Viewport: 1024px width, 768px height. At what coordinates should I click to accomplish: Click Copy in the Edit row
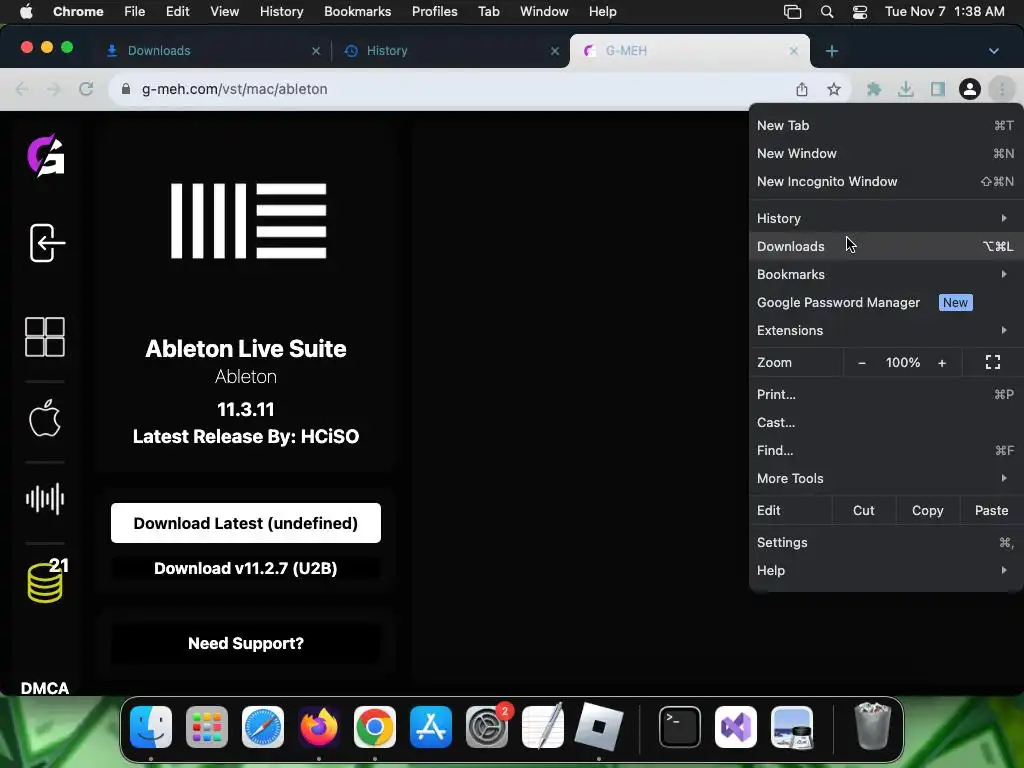927,511
